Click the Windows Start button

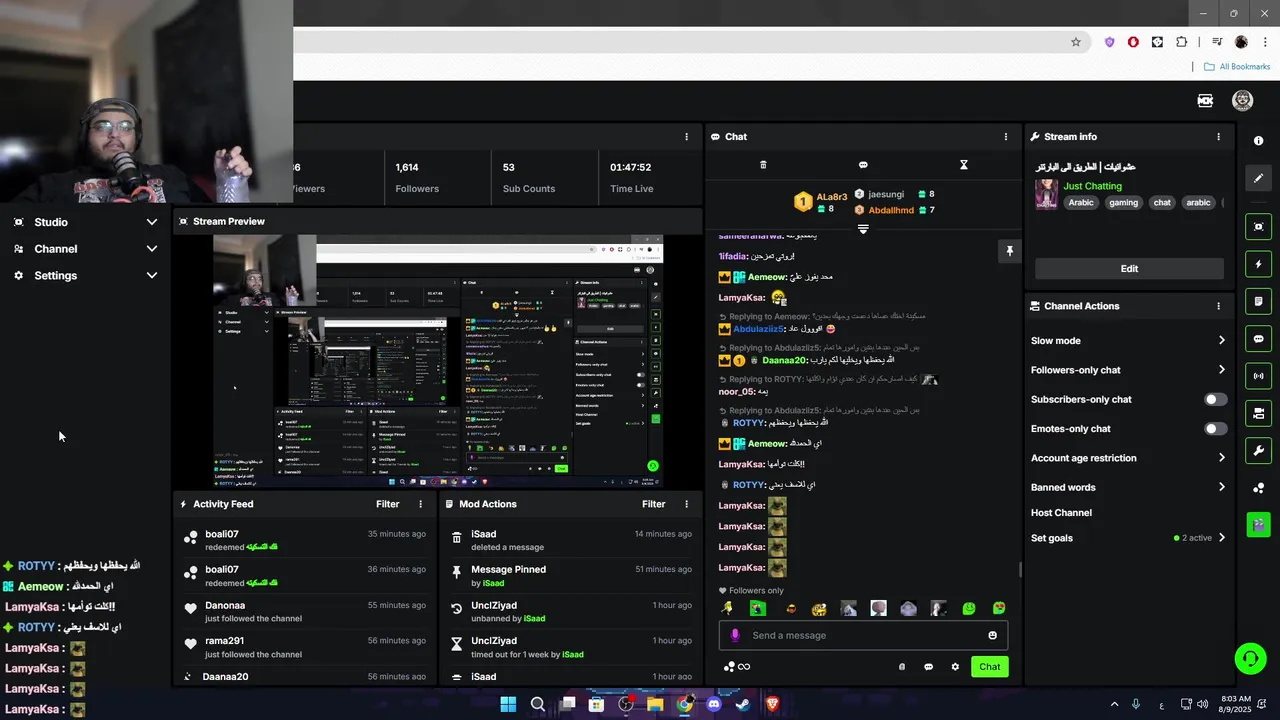coord(508,704)
